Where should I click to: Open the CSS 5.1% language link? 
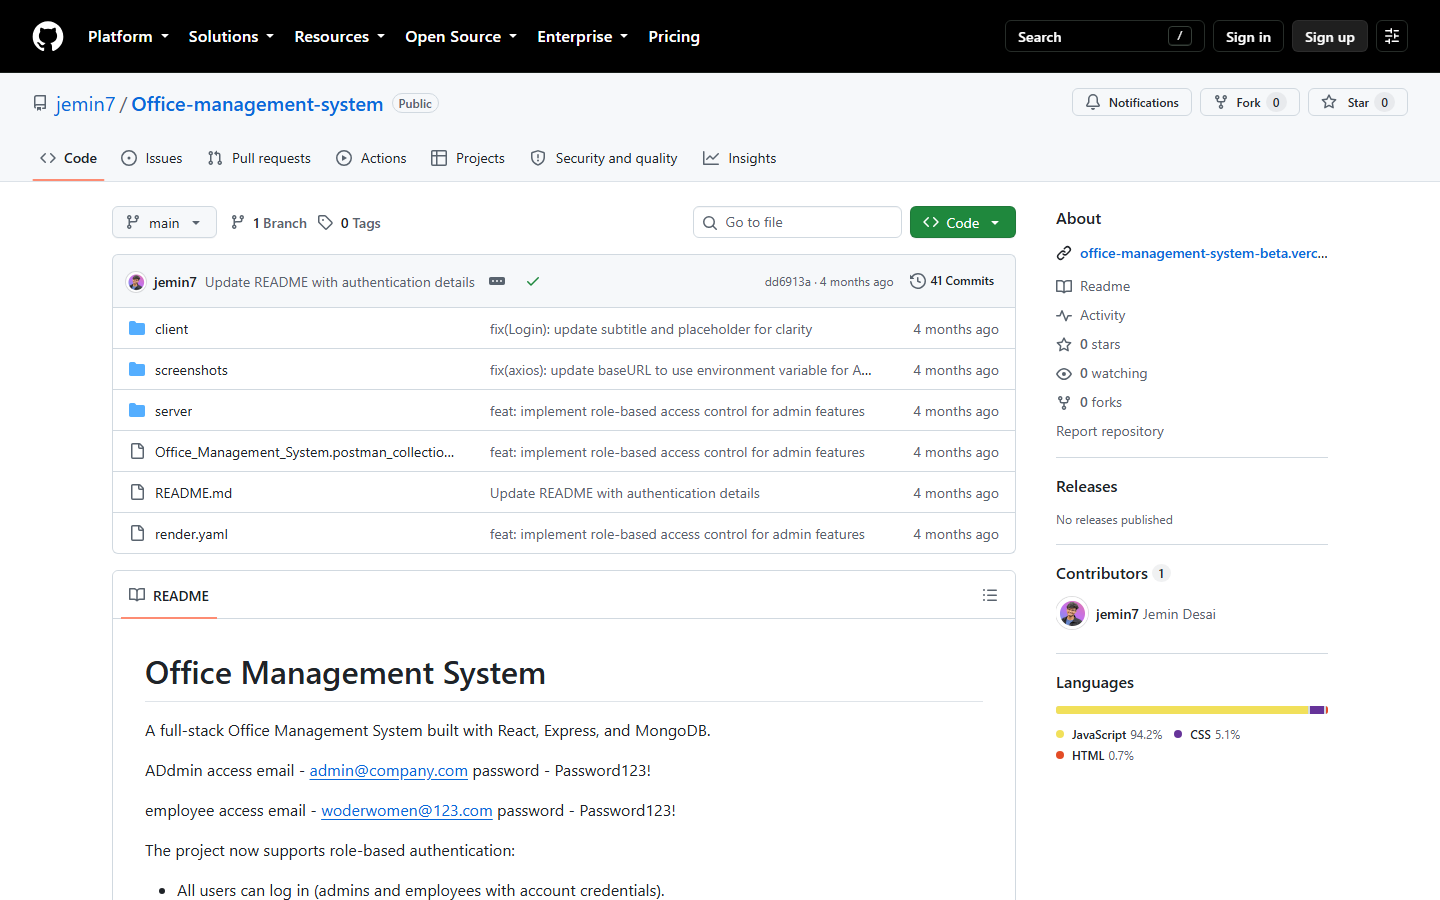(1207, 734)
